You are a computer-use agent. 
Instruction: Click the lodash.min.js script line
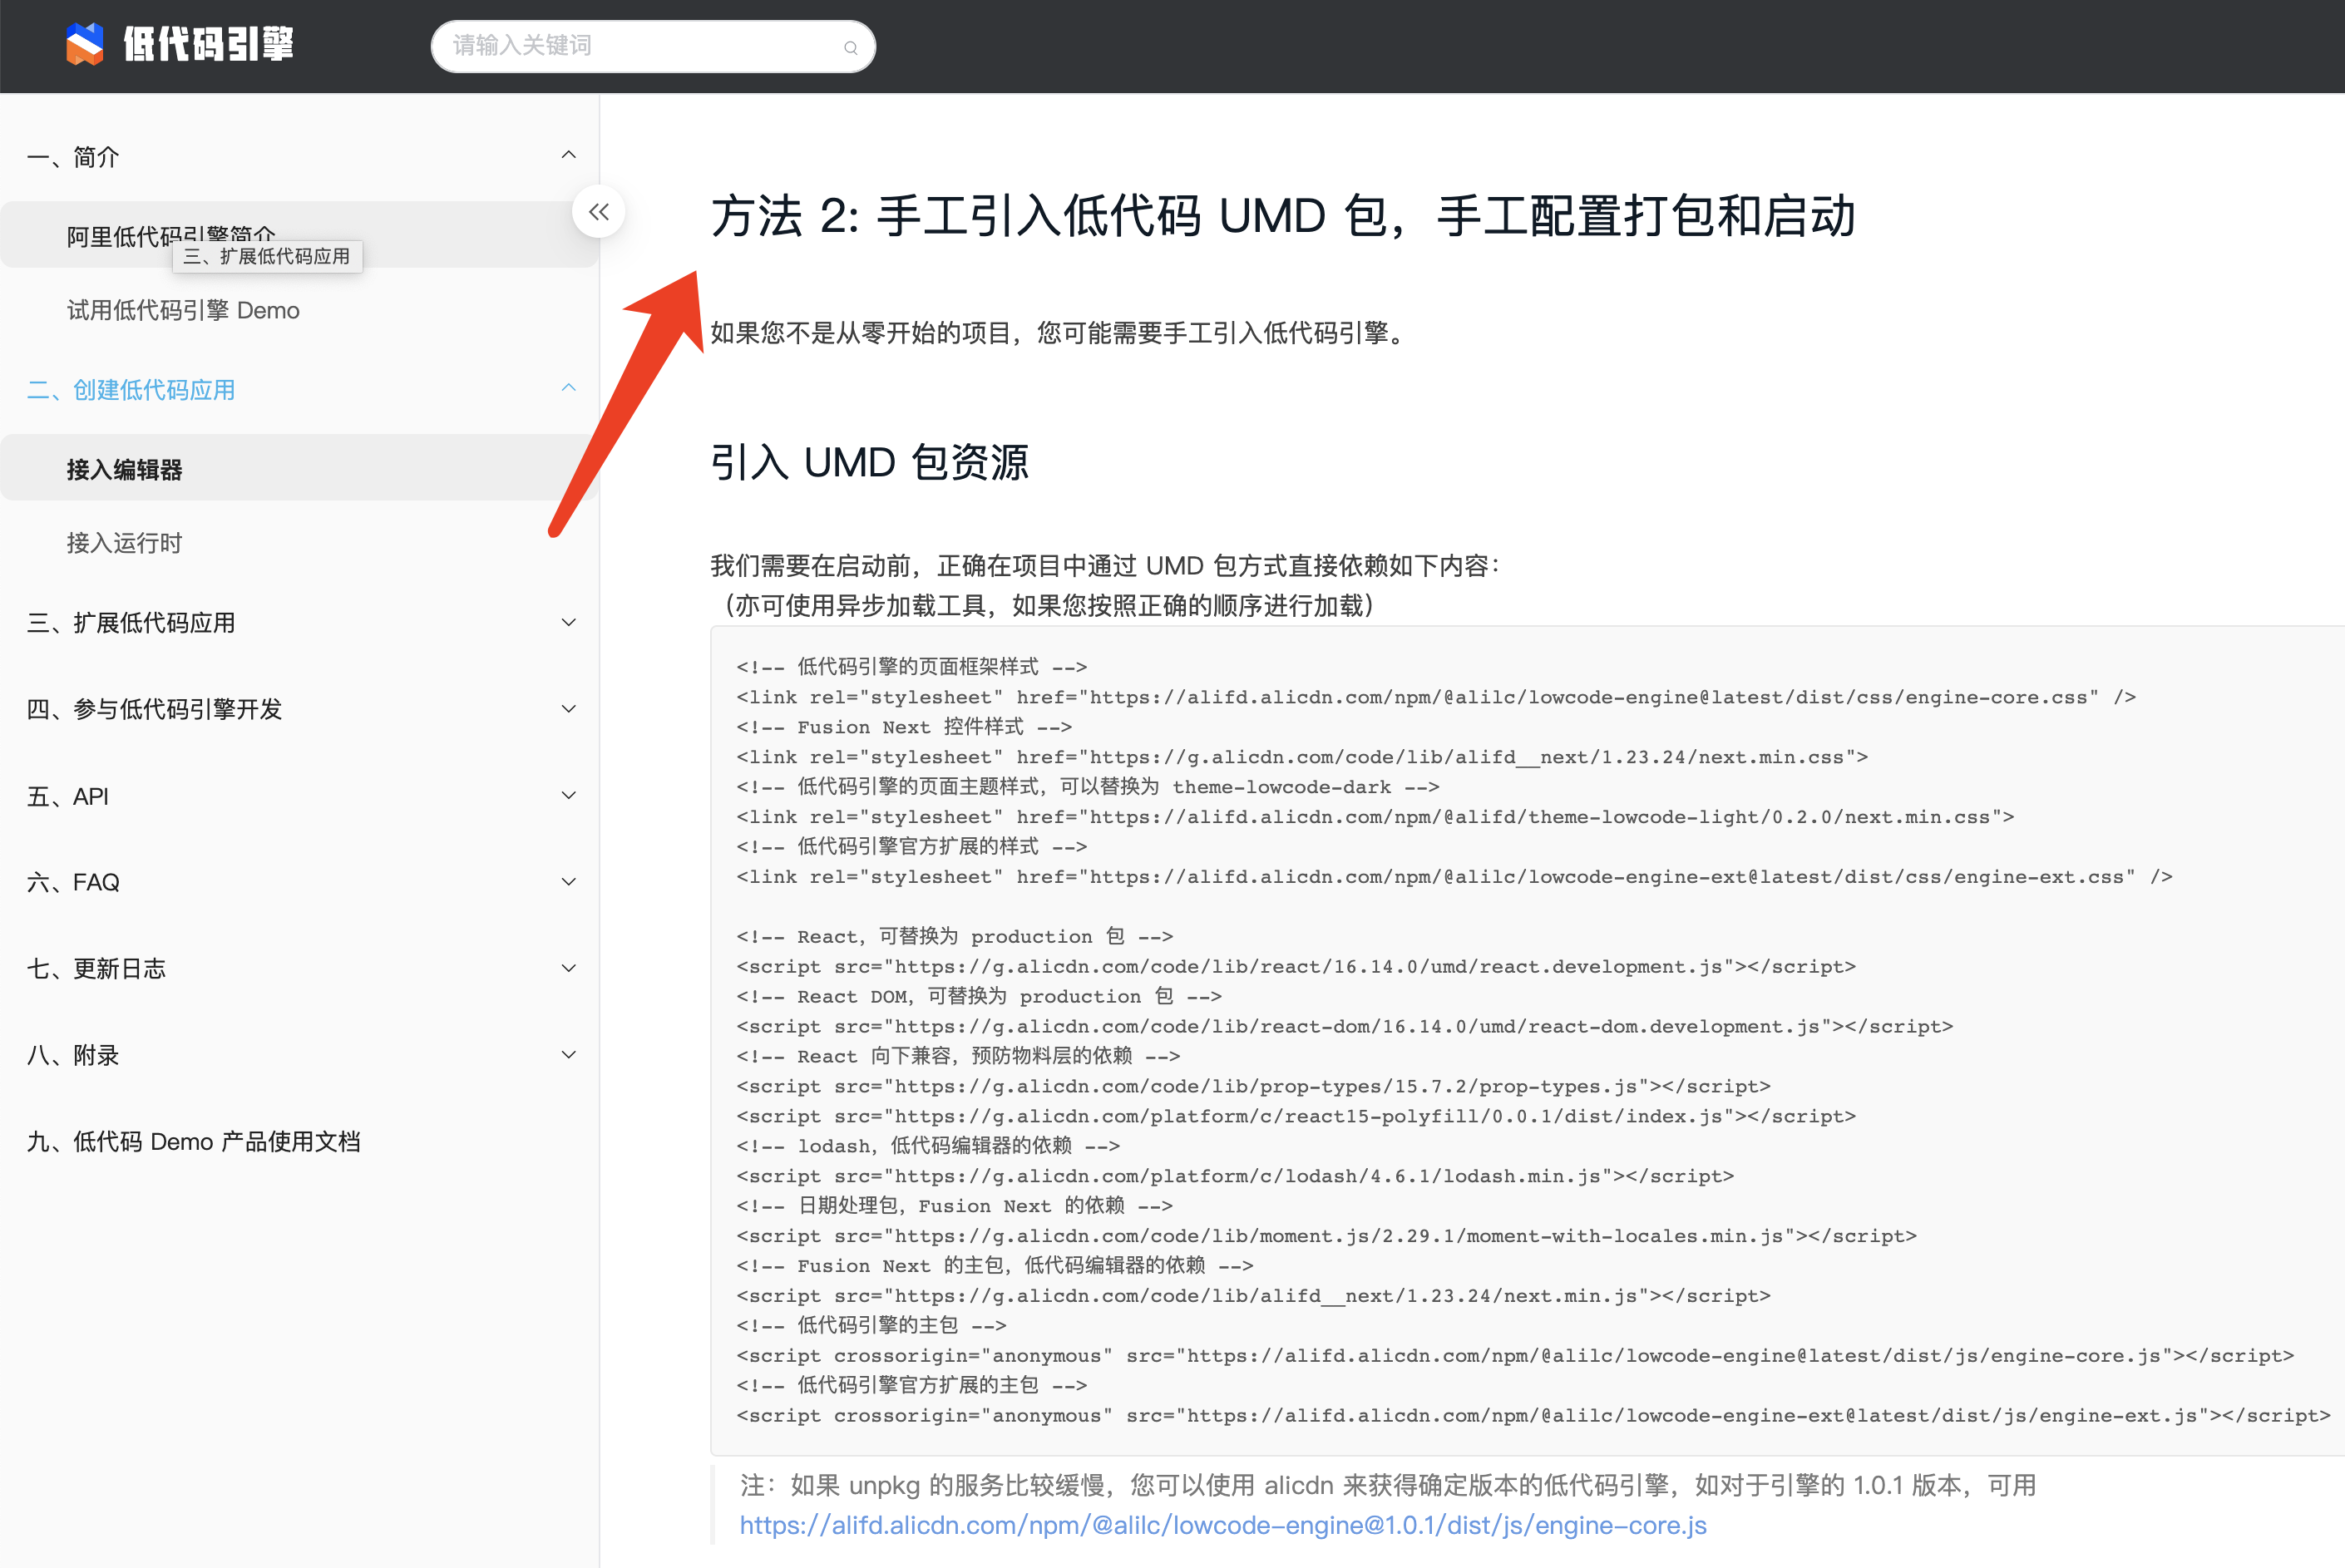pos(1235,1176)
